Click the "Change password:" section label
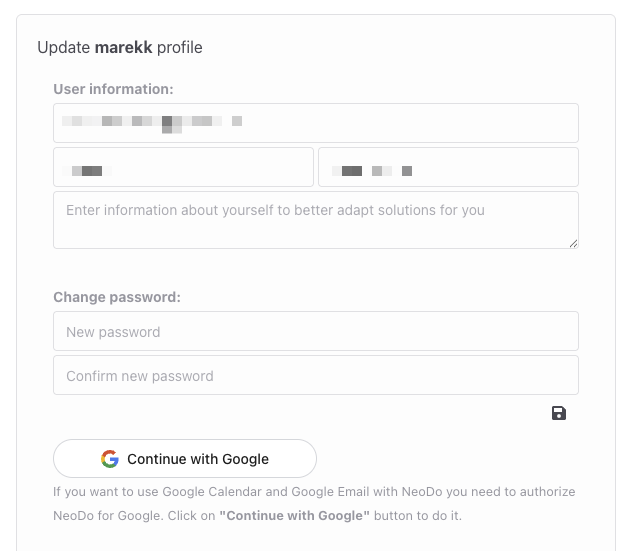The width and height of the screenshot is (639, 551). [x=117, y=297]
